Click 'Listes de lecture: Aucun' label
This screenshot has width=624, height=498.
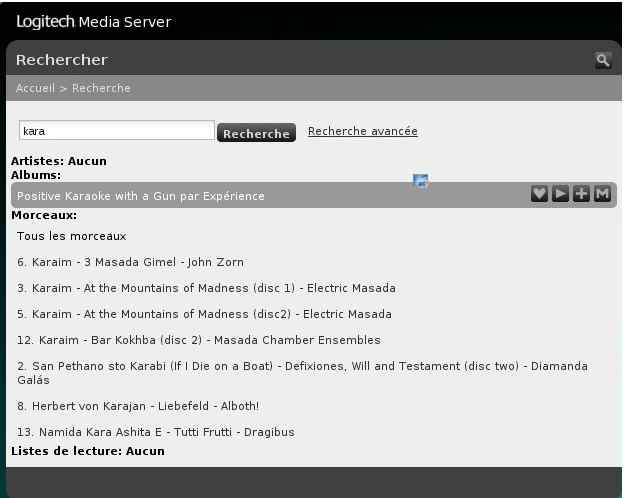(88, 451)
